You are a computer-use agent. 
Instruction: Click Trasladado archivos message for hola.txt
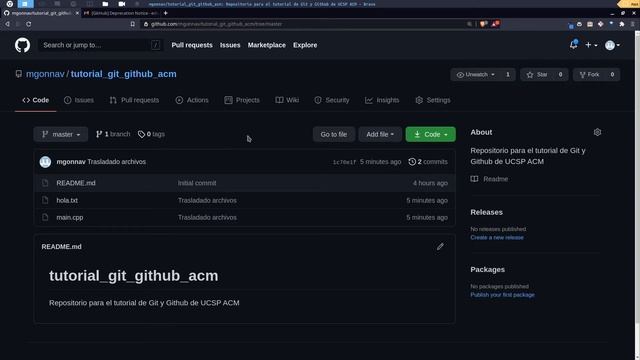[207, 200]
